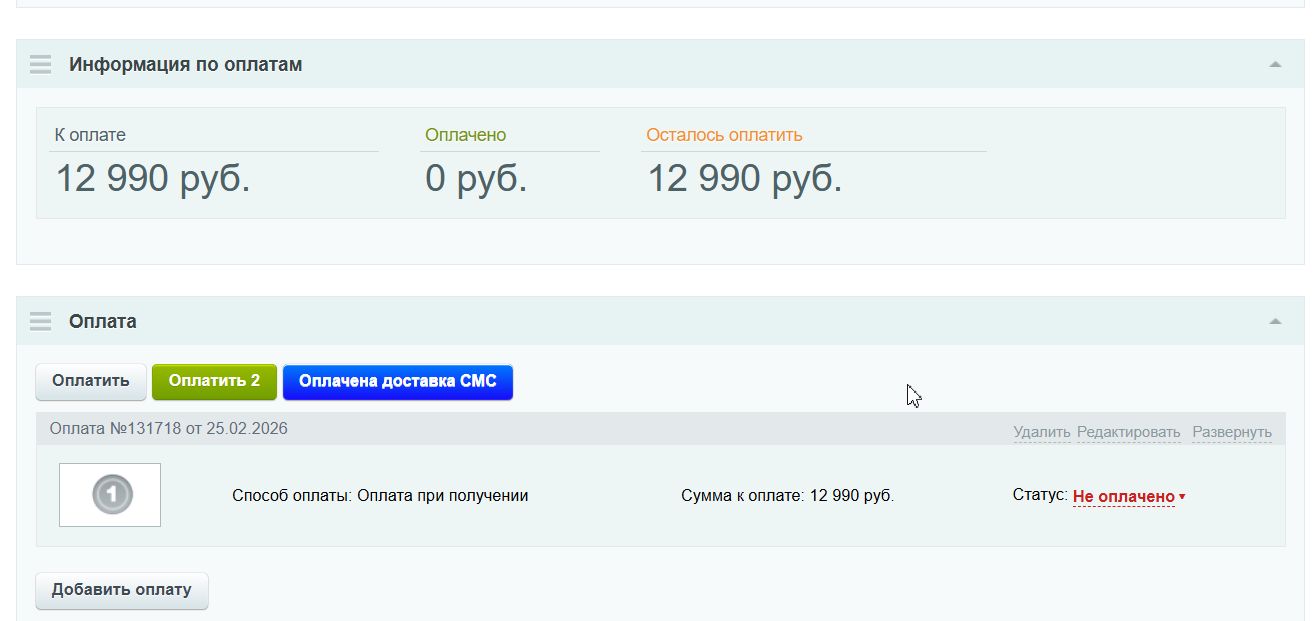The width and height of the screenshot is (1316, 621).
Task: Click the Оплачено column showing 0 руб.
Action: (475, 179)
